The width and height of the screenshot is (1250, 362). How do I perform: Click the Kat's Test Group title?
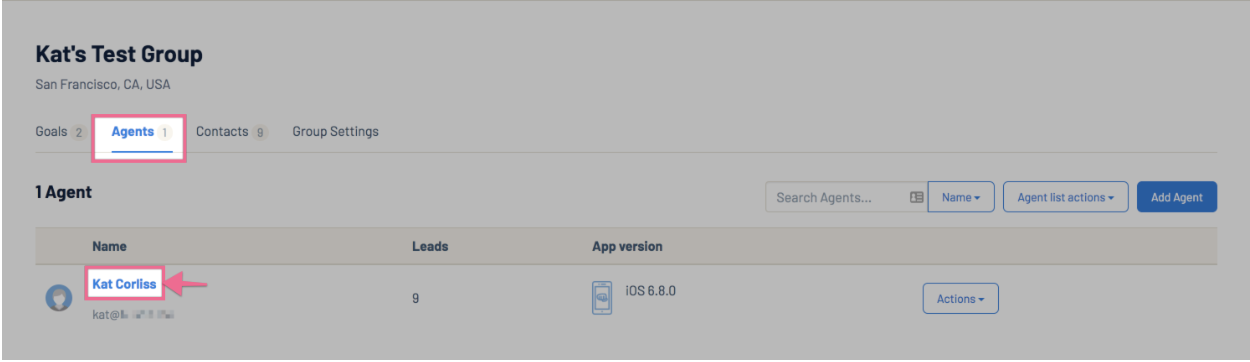coord(119,55)
